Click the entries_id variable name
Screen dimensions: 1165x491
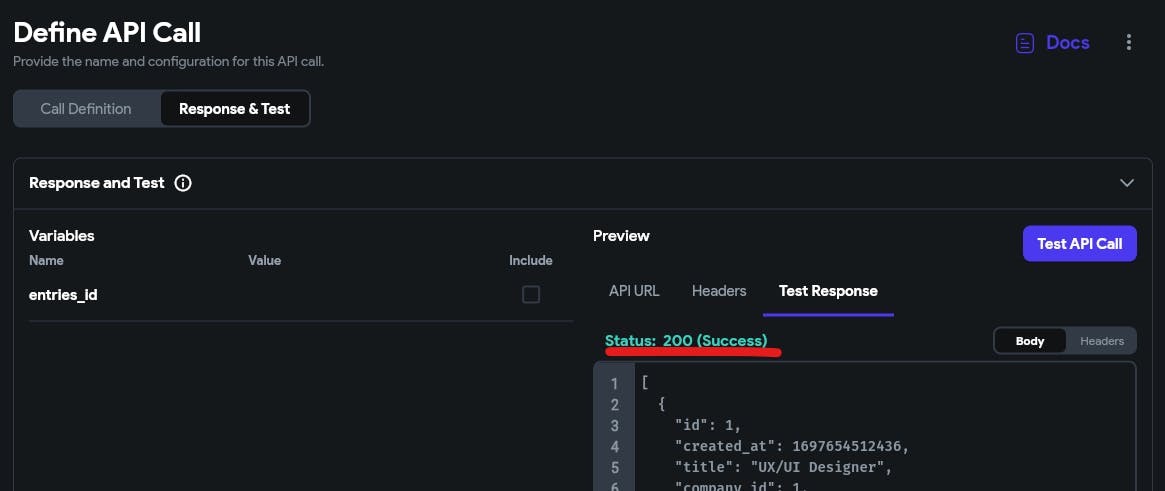[63, 295]
